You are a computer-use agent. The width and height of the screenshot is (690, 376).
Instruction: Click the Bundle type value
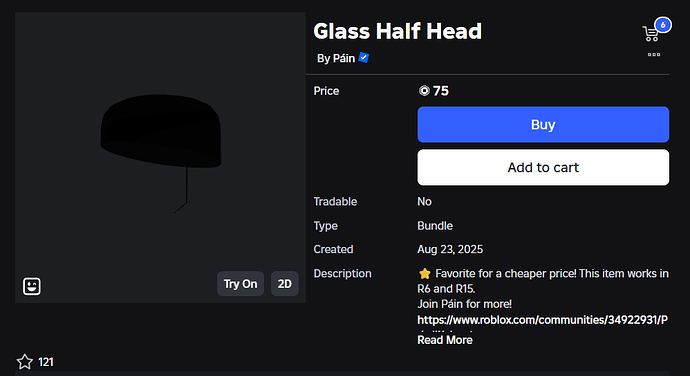point(435,225)
